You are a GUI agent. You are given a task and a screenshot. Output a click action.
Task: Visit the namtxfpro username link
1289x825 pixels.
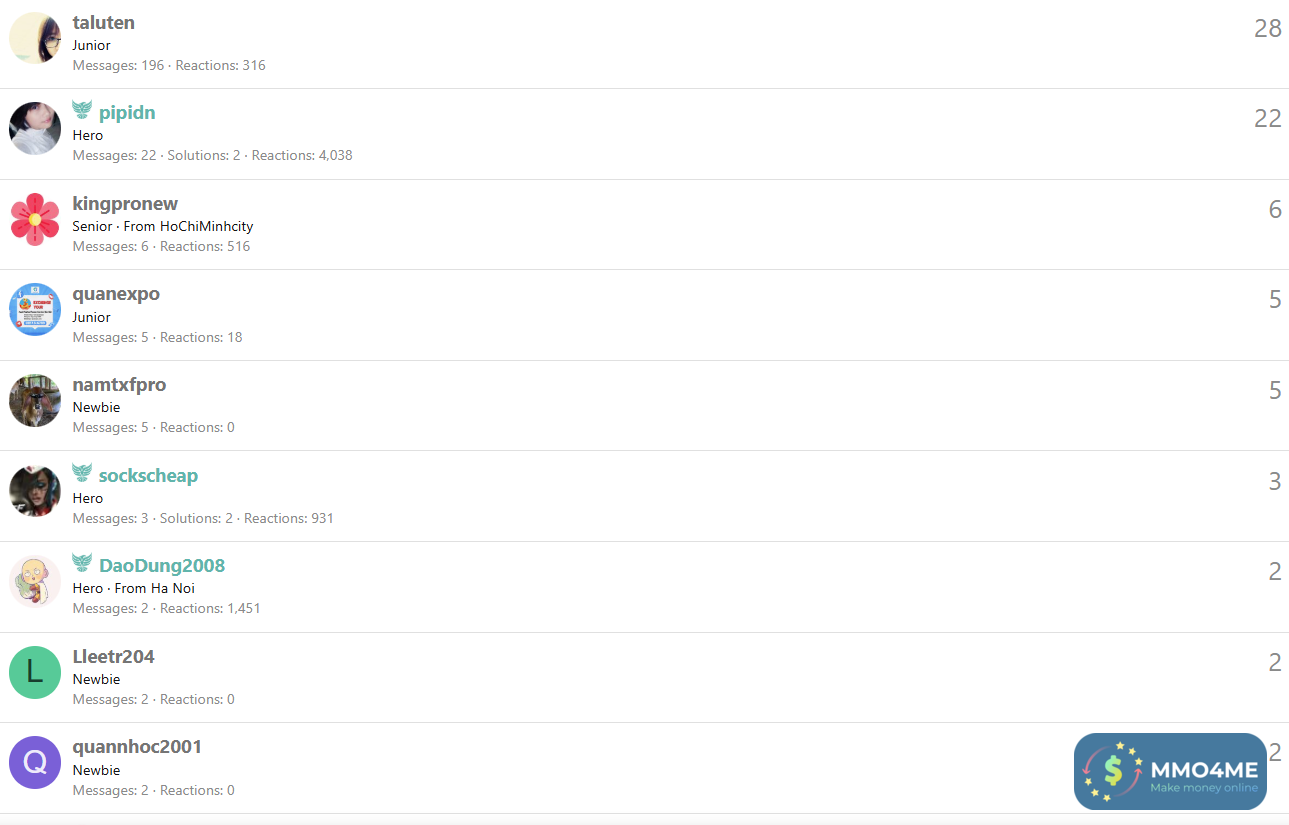[x=119, y=385]
